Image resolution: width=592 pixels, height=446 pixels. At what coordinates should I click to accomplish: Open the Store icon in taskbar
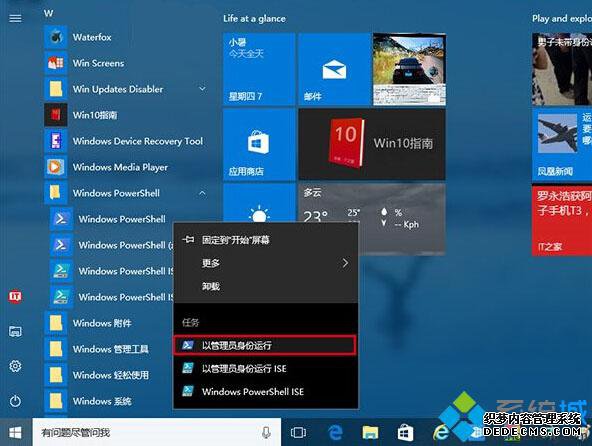click(405, 432)
